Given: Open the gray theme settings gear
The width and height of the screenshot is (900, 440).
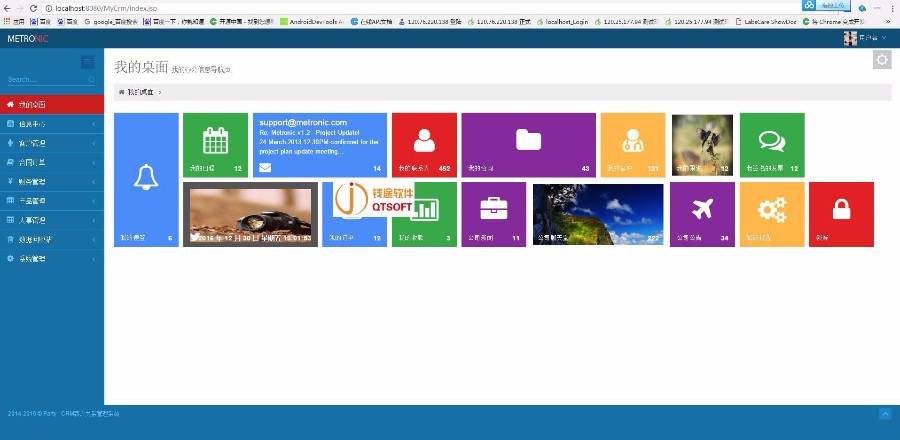Looking at the screenshot, I should point(882,60).
